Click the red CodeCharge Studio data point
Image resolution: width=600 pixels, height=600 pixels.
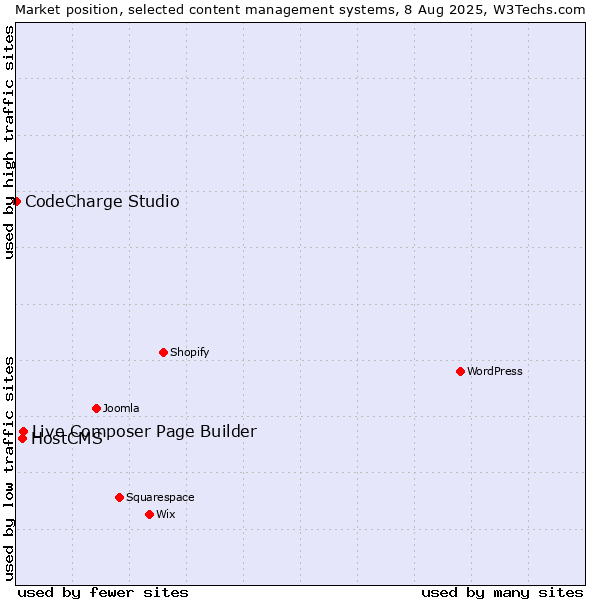[16, 201]
